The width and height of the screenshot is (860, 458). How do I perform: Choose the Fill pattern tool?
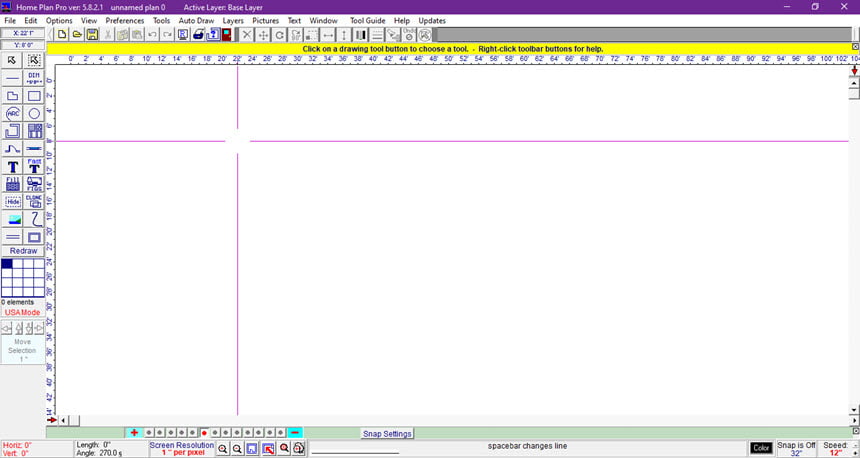tap(12, 184)
